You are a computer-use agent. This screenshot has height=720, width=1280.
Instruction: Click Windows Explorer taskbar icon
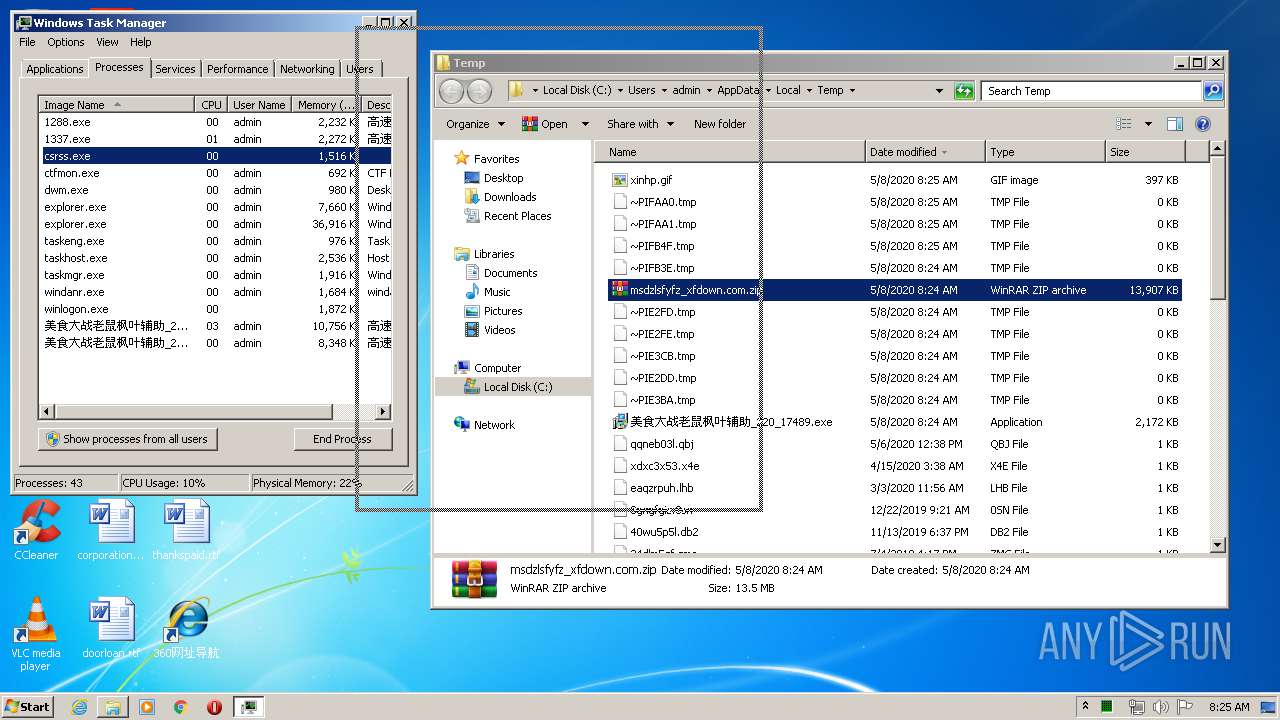[x=113, y=707]
